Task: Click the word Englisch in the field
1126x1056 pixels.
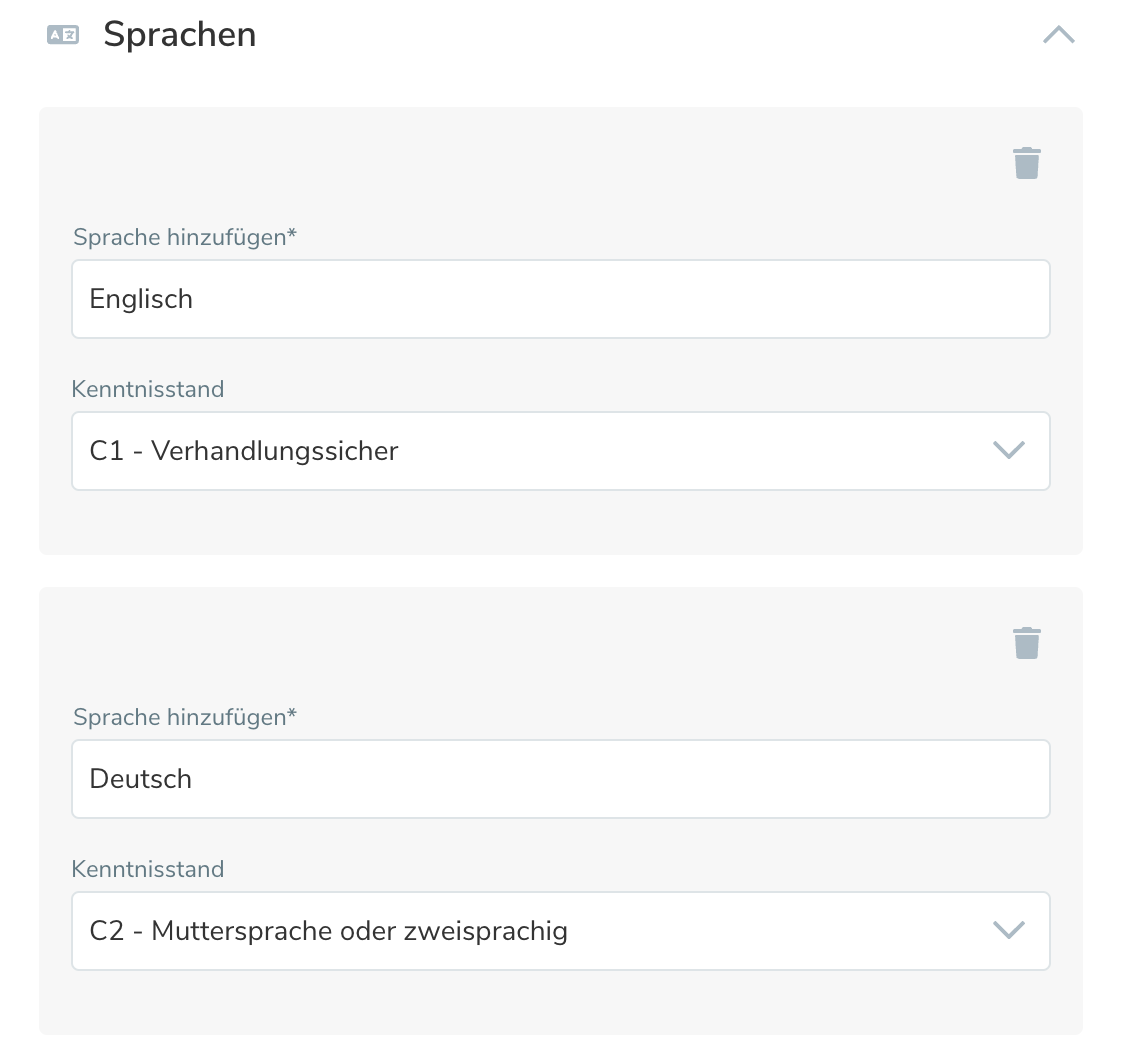Action: point(141,299)
